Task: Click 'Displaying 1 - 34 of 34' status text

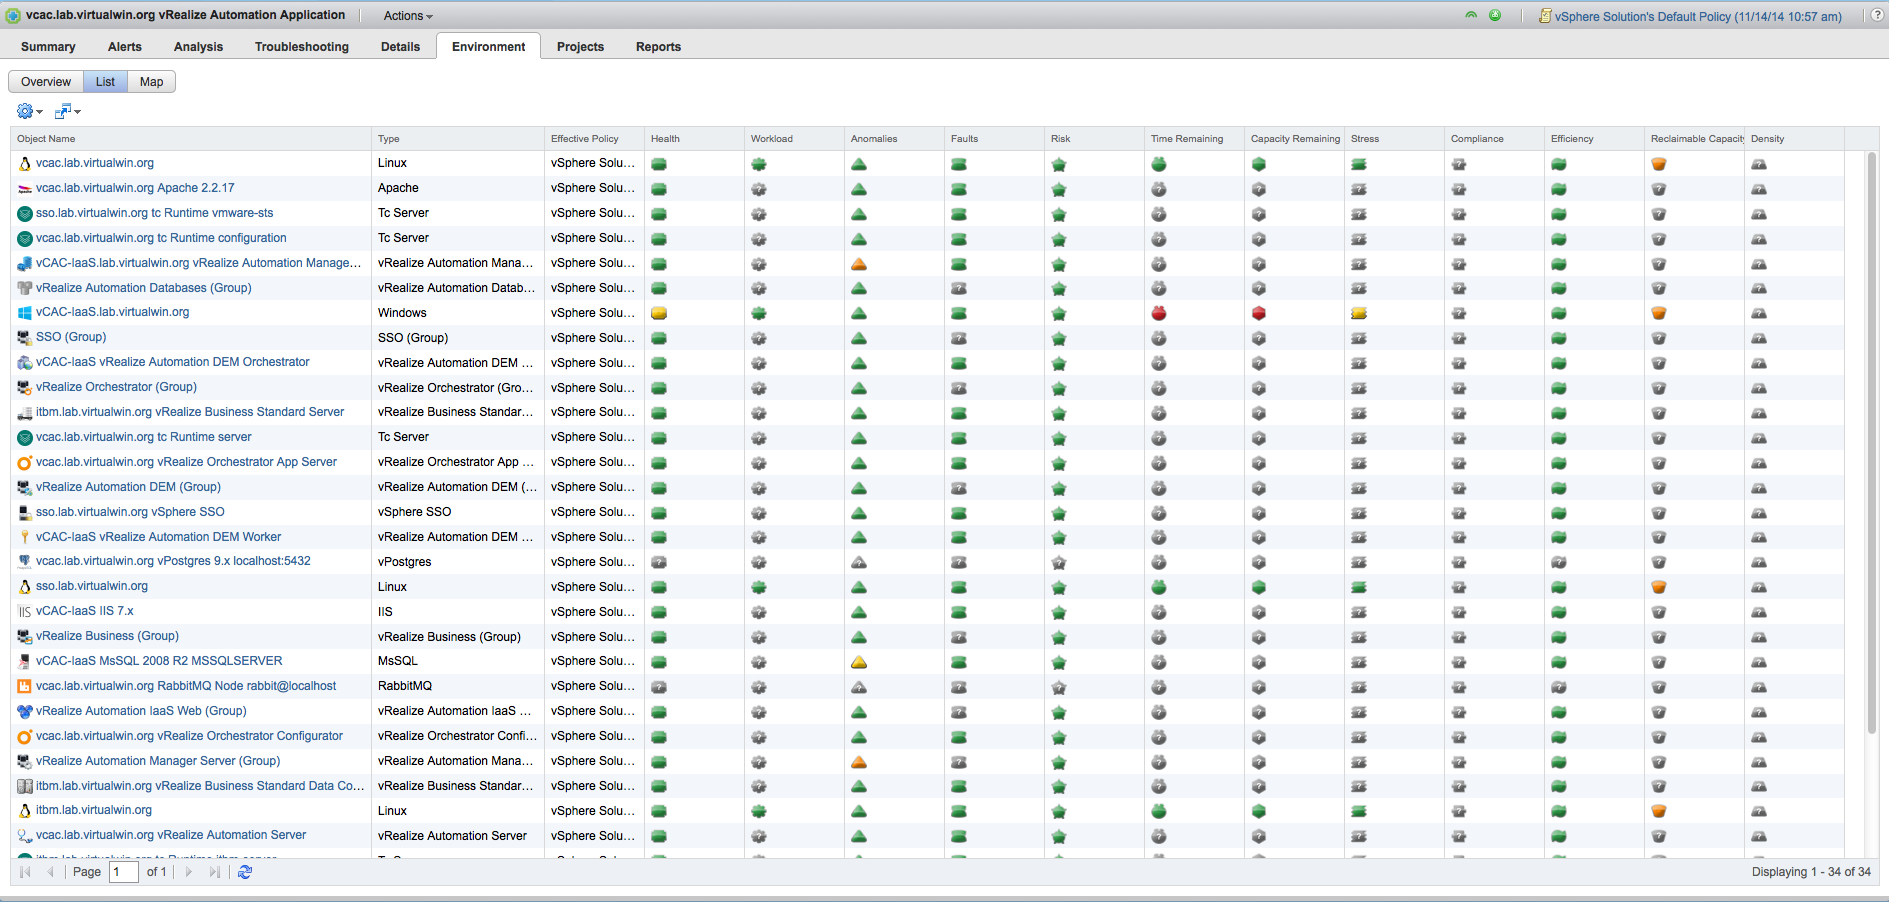Action: coord(1811,872)
